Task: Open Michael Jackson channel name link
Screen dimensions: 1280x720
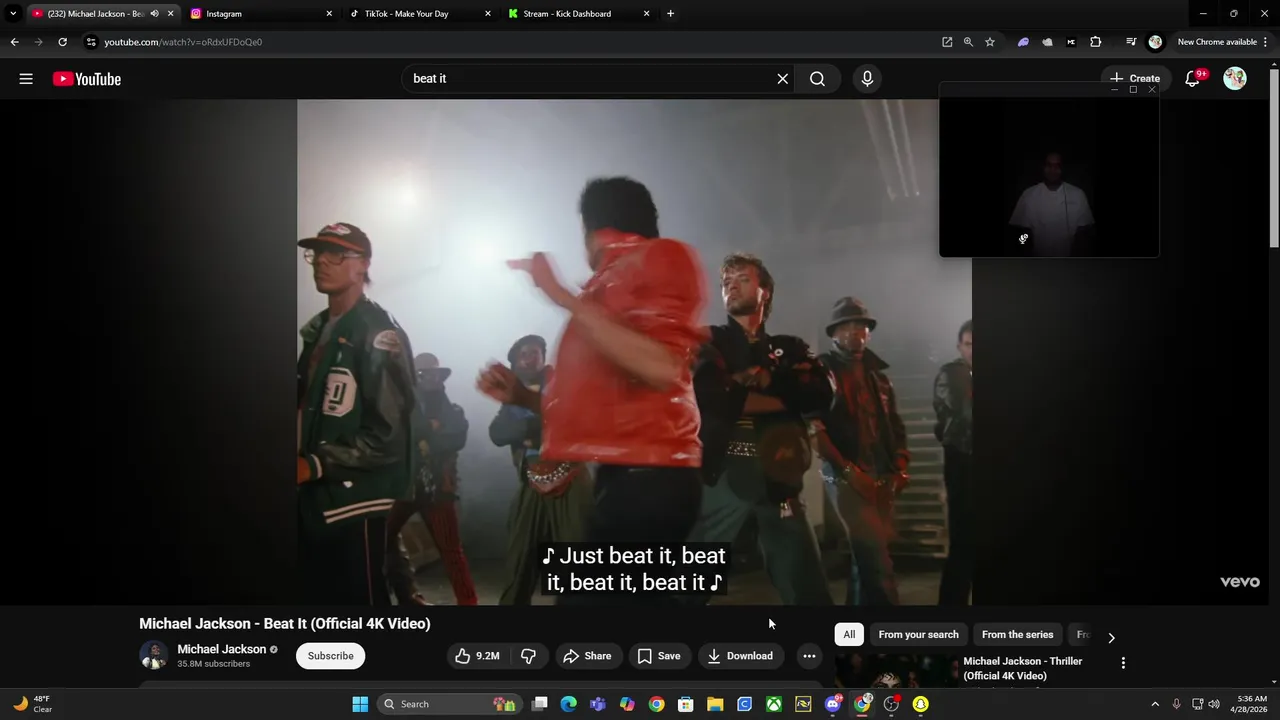Action: tap(222, 649)
